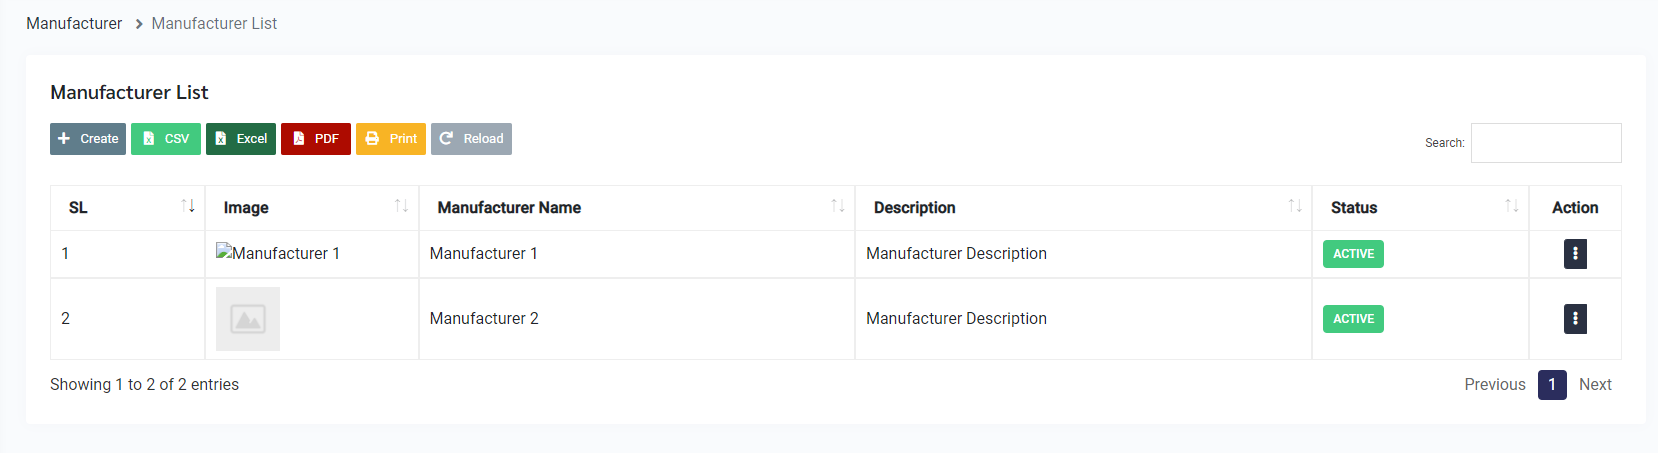Open action menu for Manufacturer 1
This screenshot has width=1658, height=453.
(x=1575, y=254)
